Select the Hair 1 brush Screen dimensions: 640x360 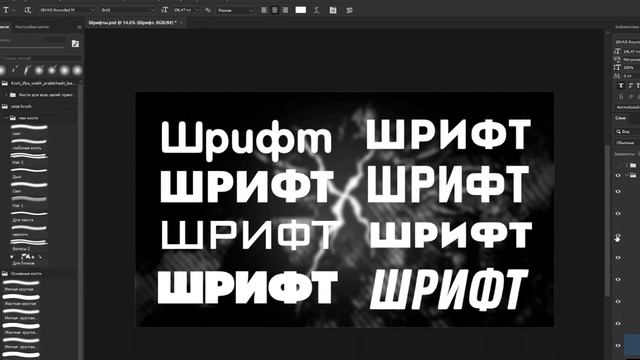pyautogui.click(x=29, y=202)
